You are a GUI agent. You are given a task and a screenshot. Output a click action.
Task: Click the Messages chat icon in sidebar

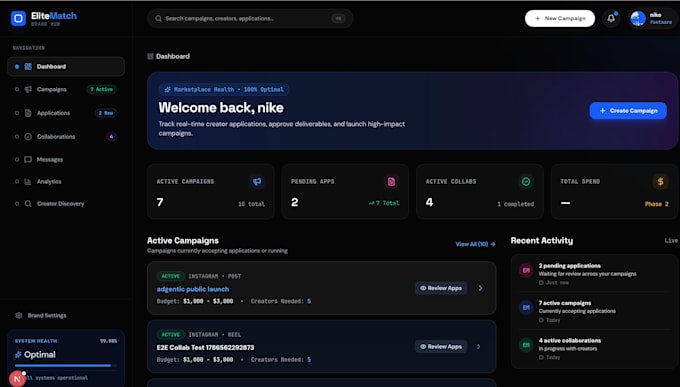(x=28, y=159)
